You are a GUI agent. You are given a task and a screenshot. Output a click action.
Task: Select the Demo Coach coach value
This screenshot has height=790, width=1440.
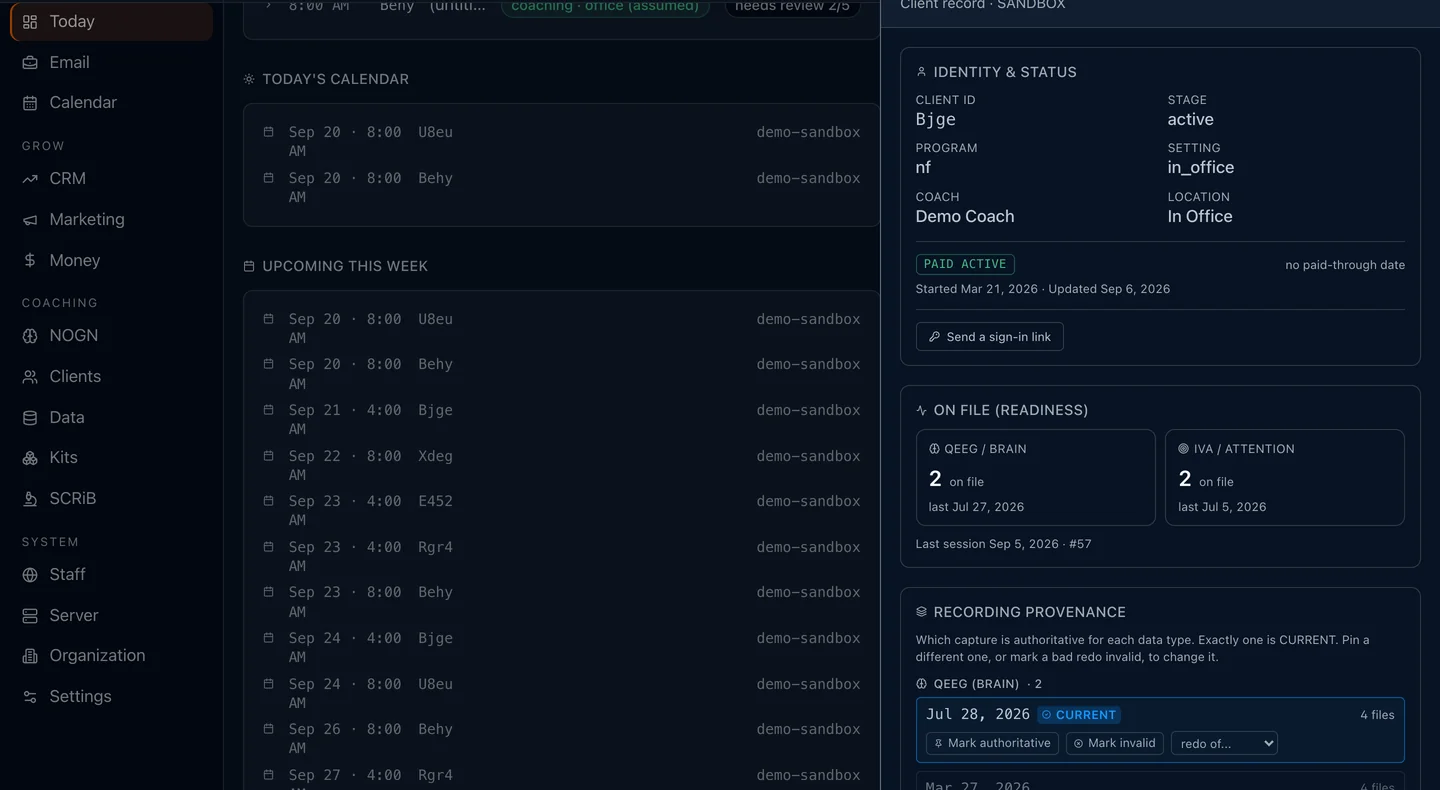pos(965,216)
